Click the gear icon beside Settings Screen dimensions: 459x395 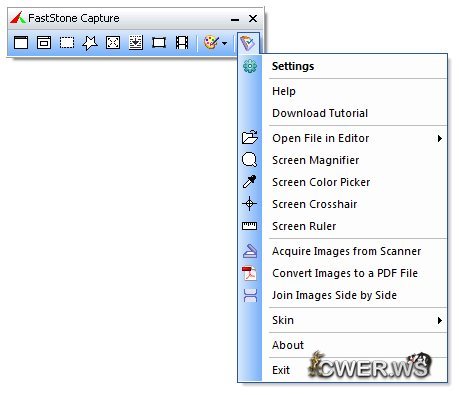(x=250, y=66)
